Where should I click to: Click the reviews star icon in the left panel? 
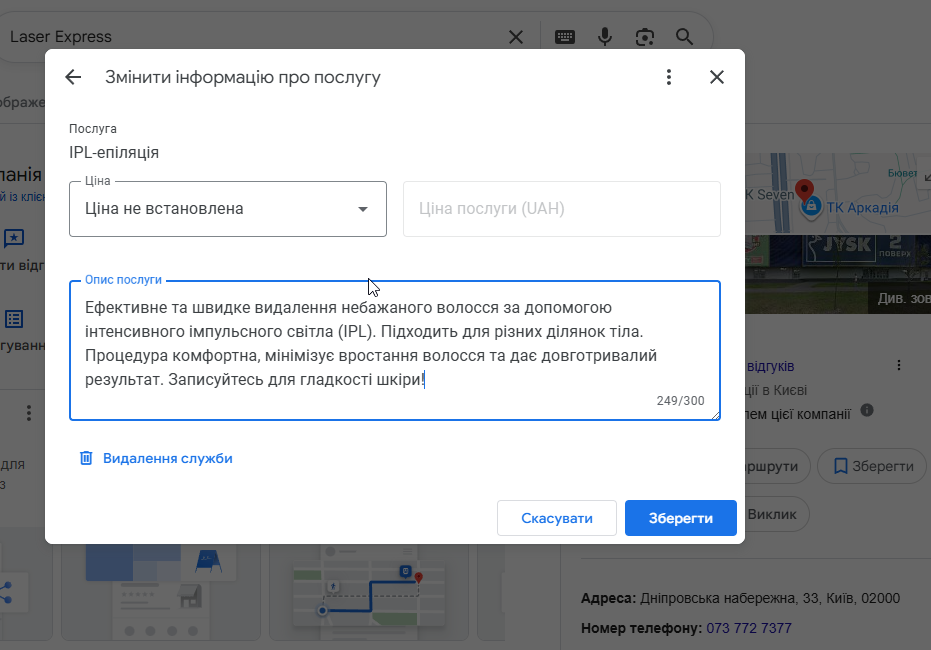(x=14, y=238)
